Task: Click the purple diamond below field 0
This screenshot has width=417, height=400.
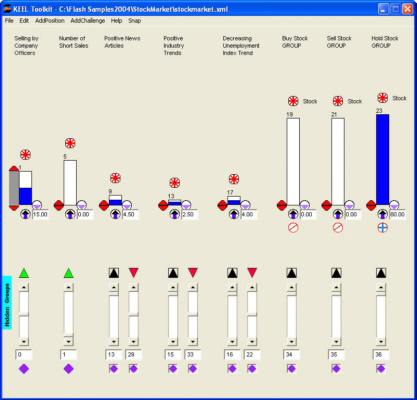Action: (24, 369)
